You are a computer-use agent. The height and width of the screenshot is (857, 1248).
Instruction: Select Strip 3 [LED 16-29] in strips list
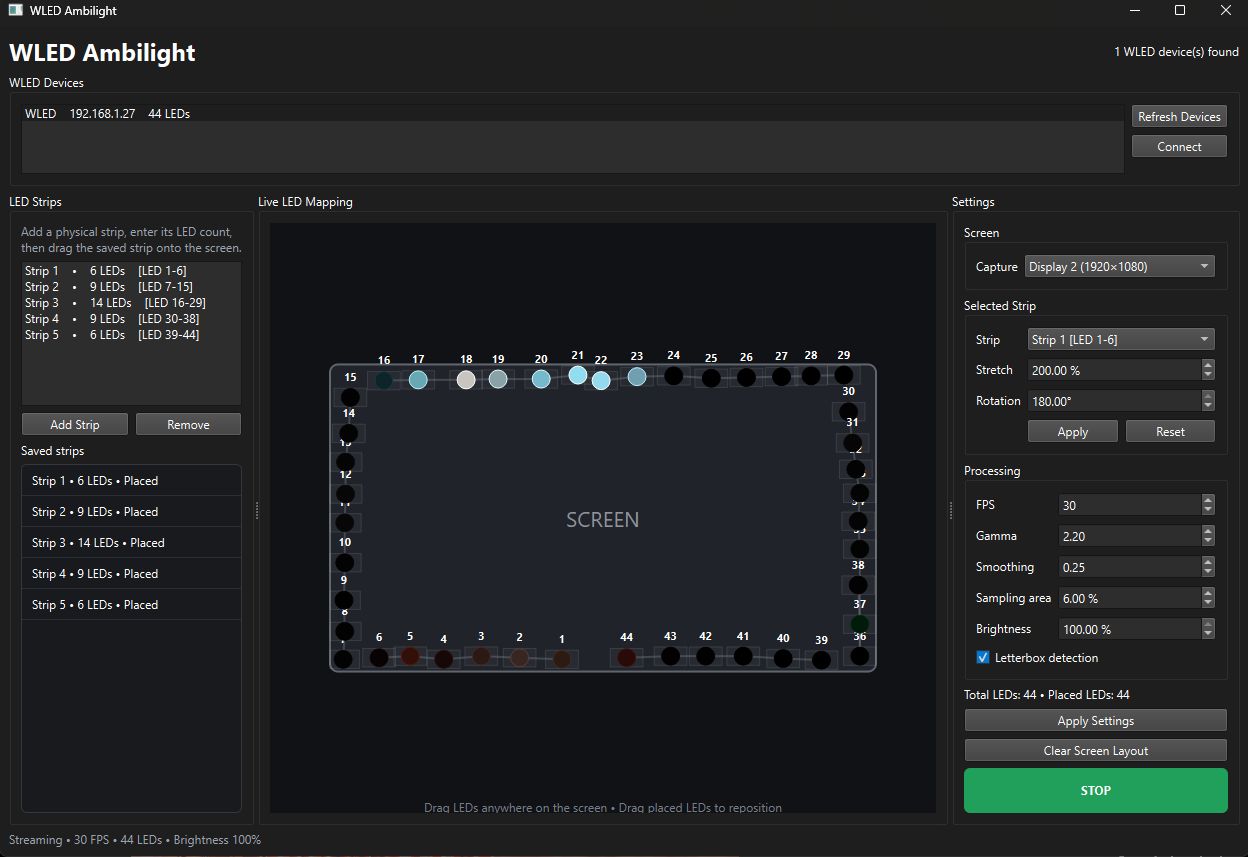coord(131,303)
